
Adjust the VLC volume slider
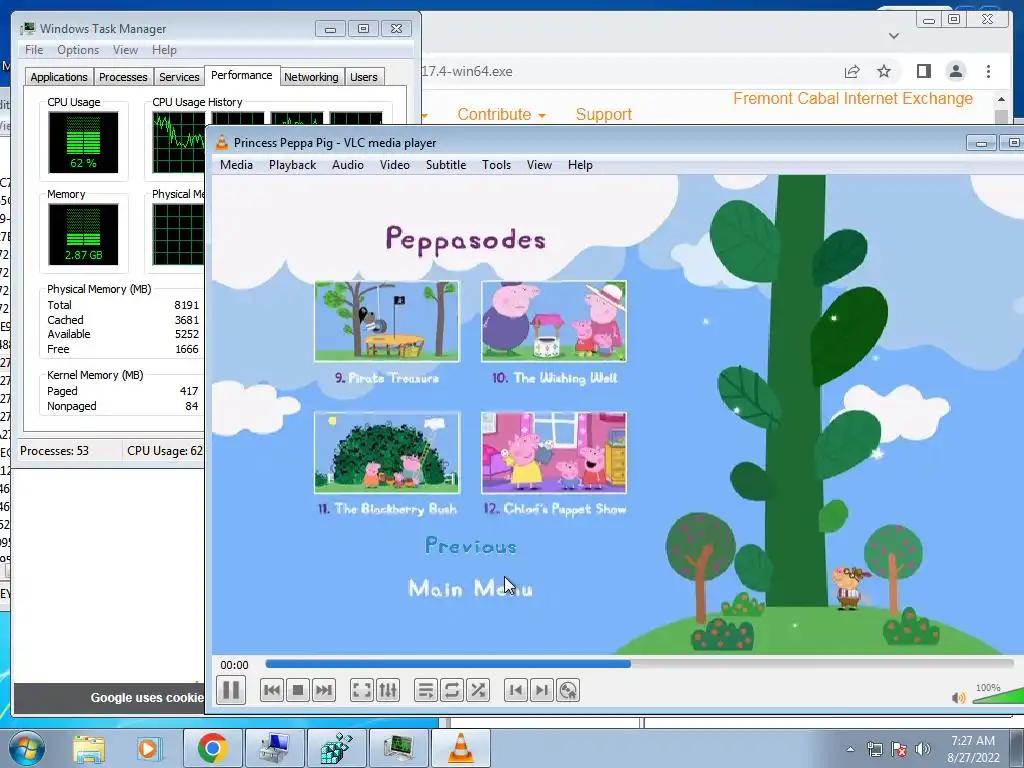coord(998,696)
